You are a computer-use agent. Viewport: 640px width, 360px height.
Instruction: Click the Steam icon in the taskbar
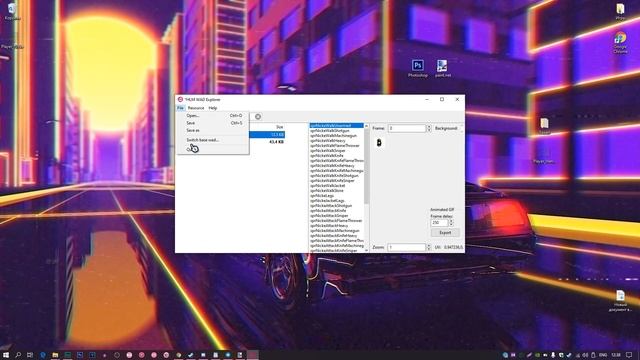pyautogui.click(x=191, y=355)
